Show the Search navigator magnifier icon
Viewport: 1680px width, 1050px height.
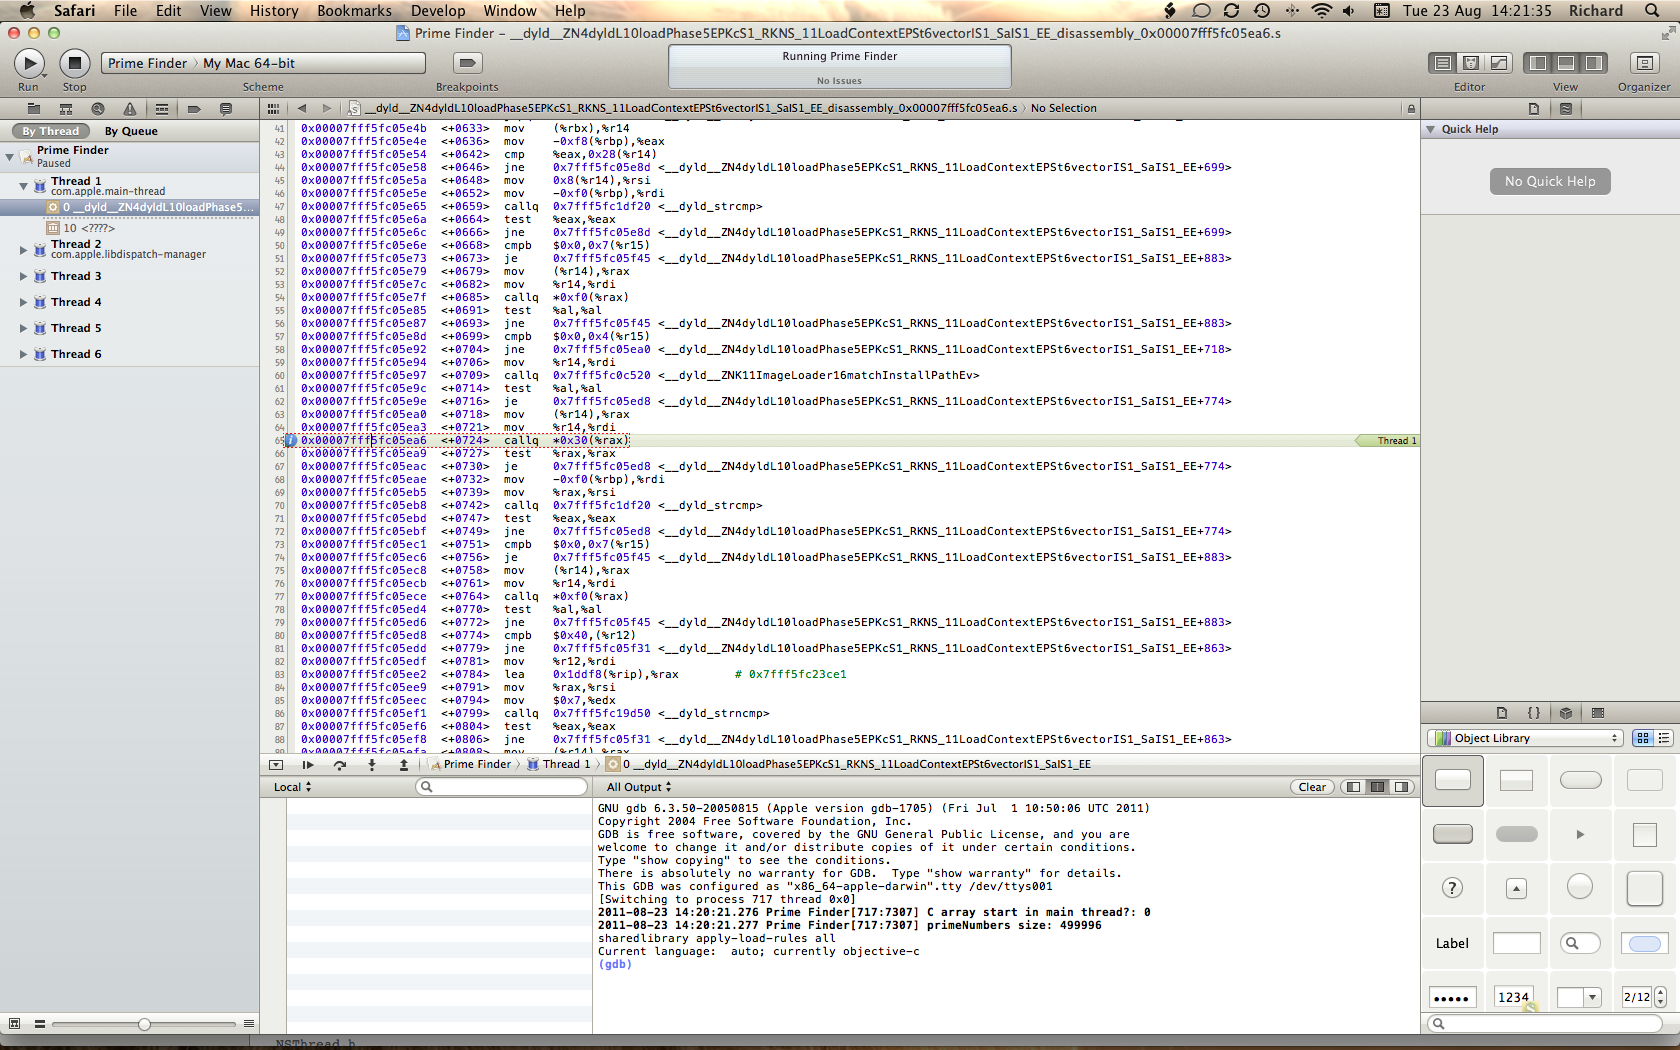tap(98, 108)
